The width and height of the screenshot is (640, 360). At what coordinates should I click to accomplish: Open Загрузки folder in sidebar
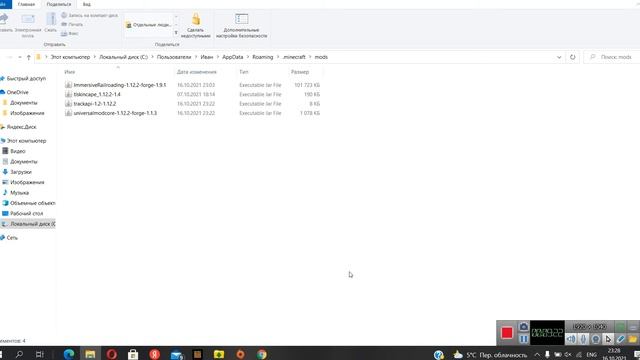(x=20, y=172)
